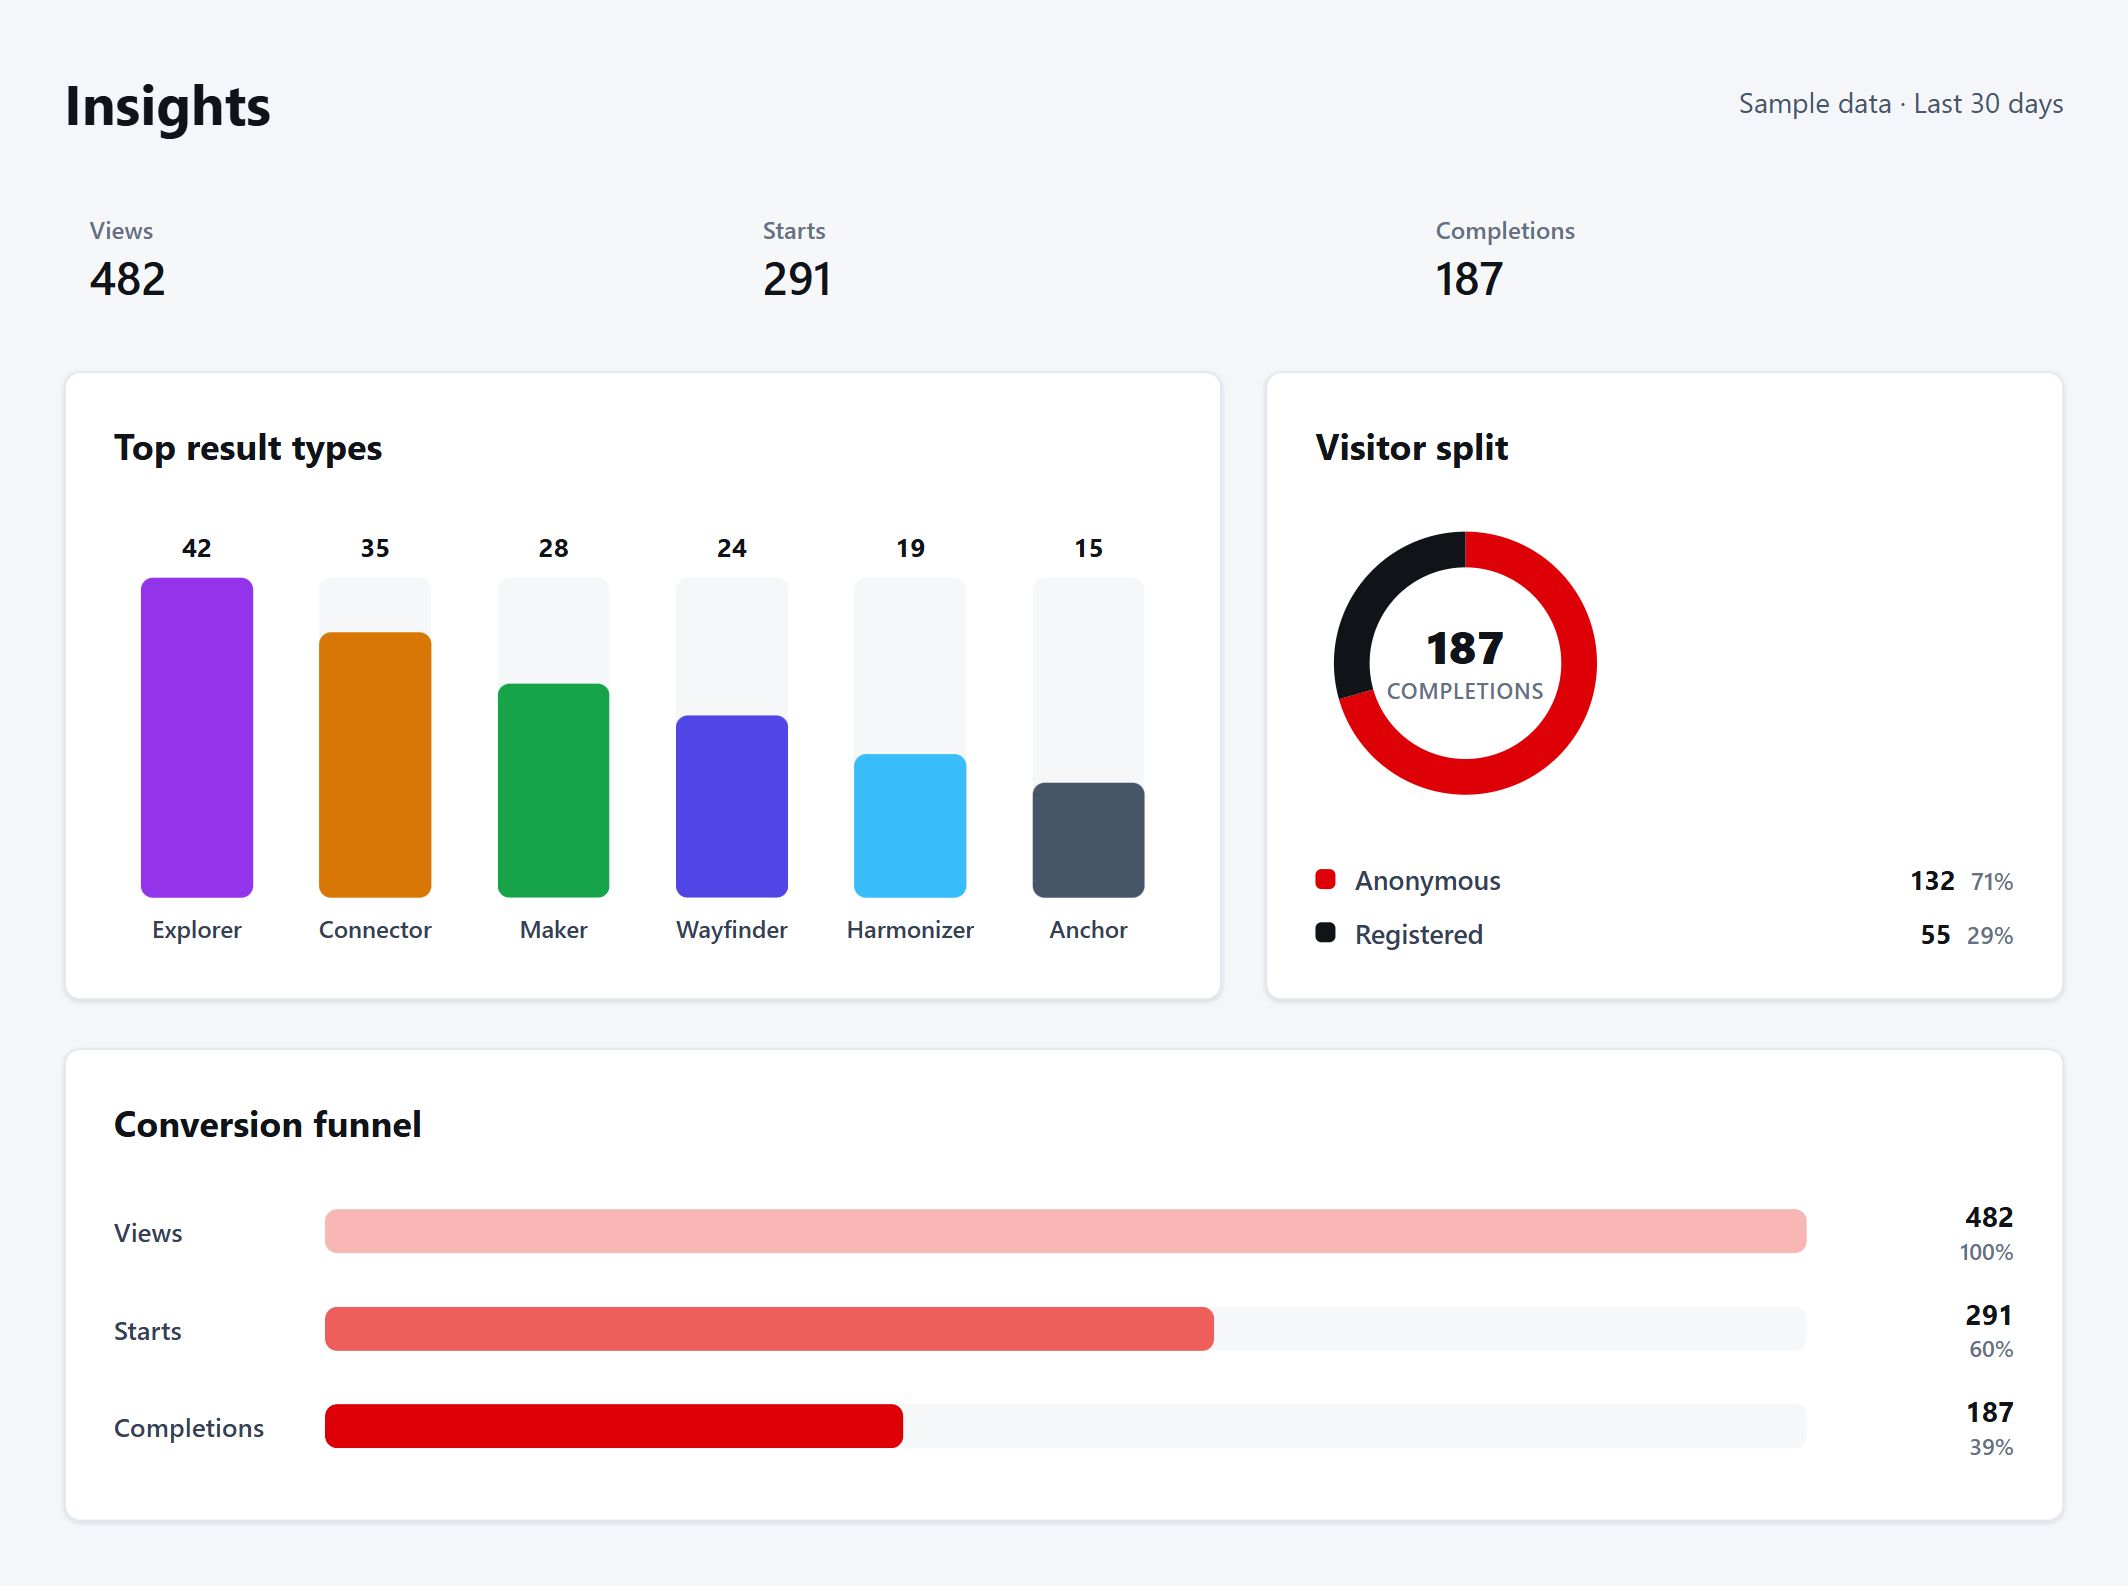Click the '29%' Registered percentage

(x=1990, y=936)
